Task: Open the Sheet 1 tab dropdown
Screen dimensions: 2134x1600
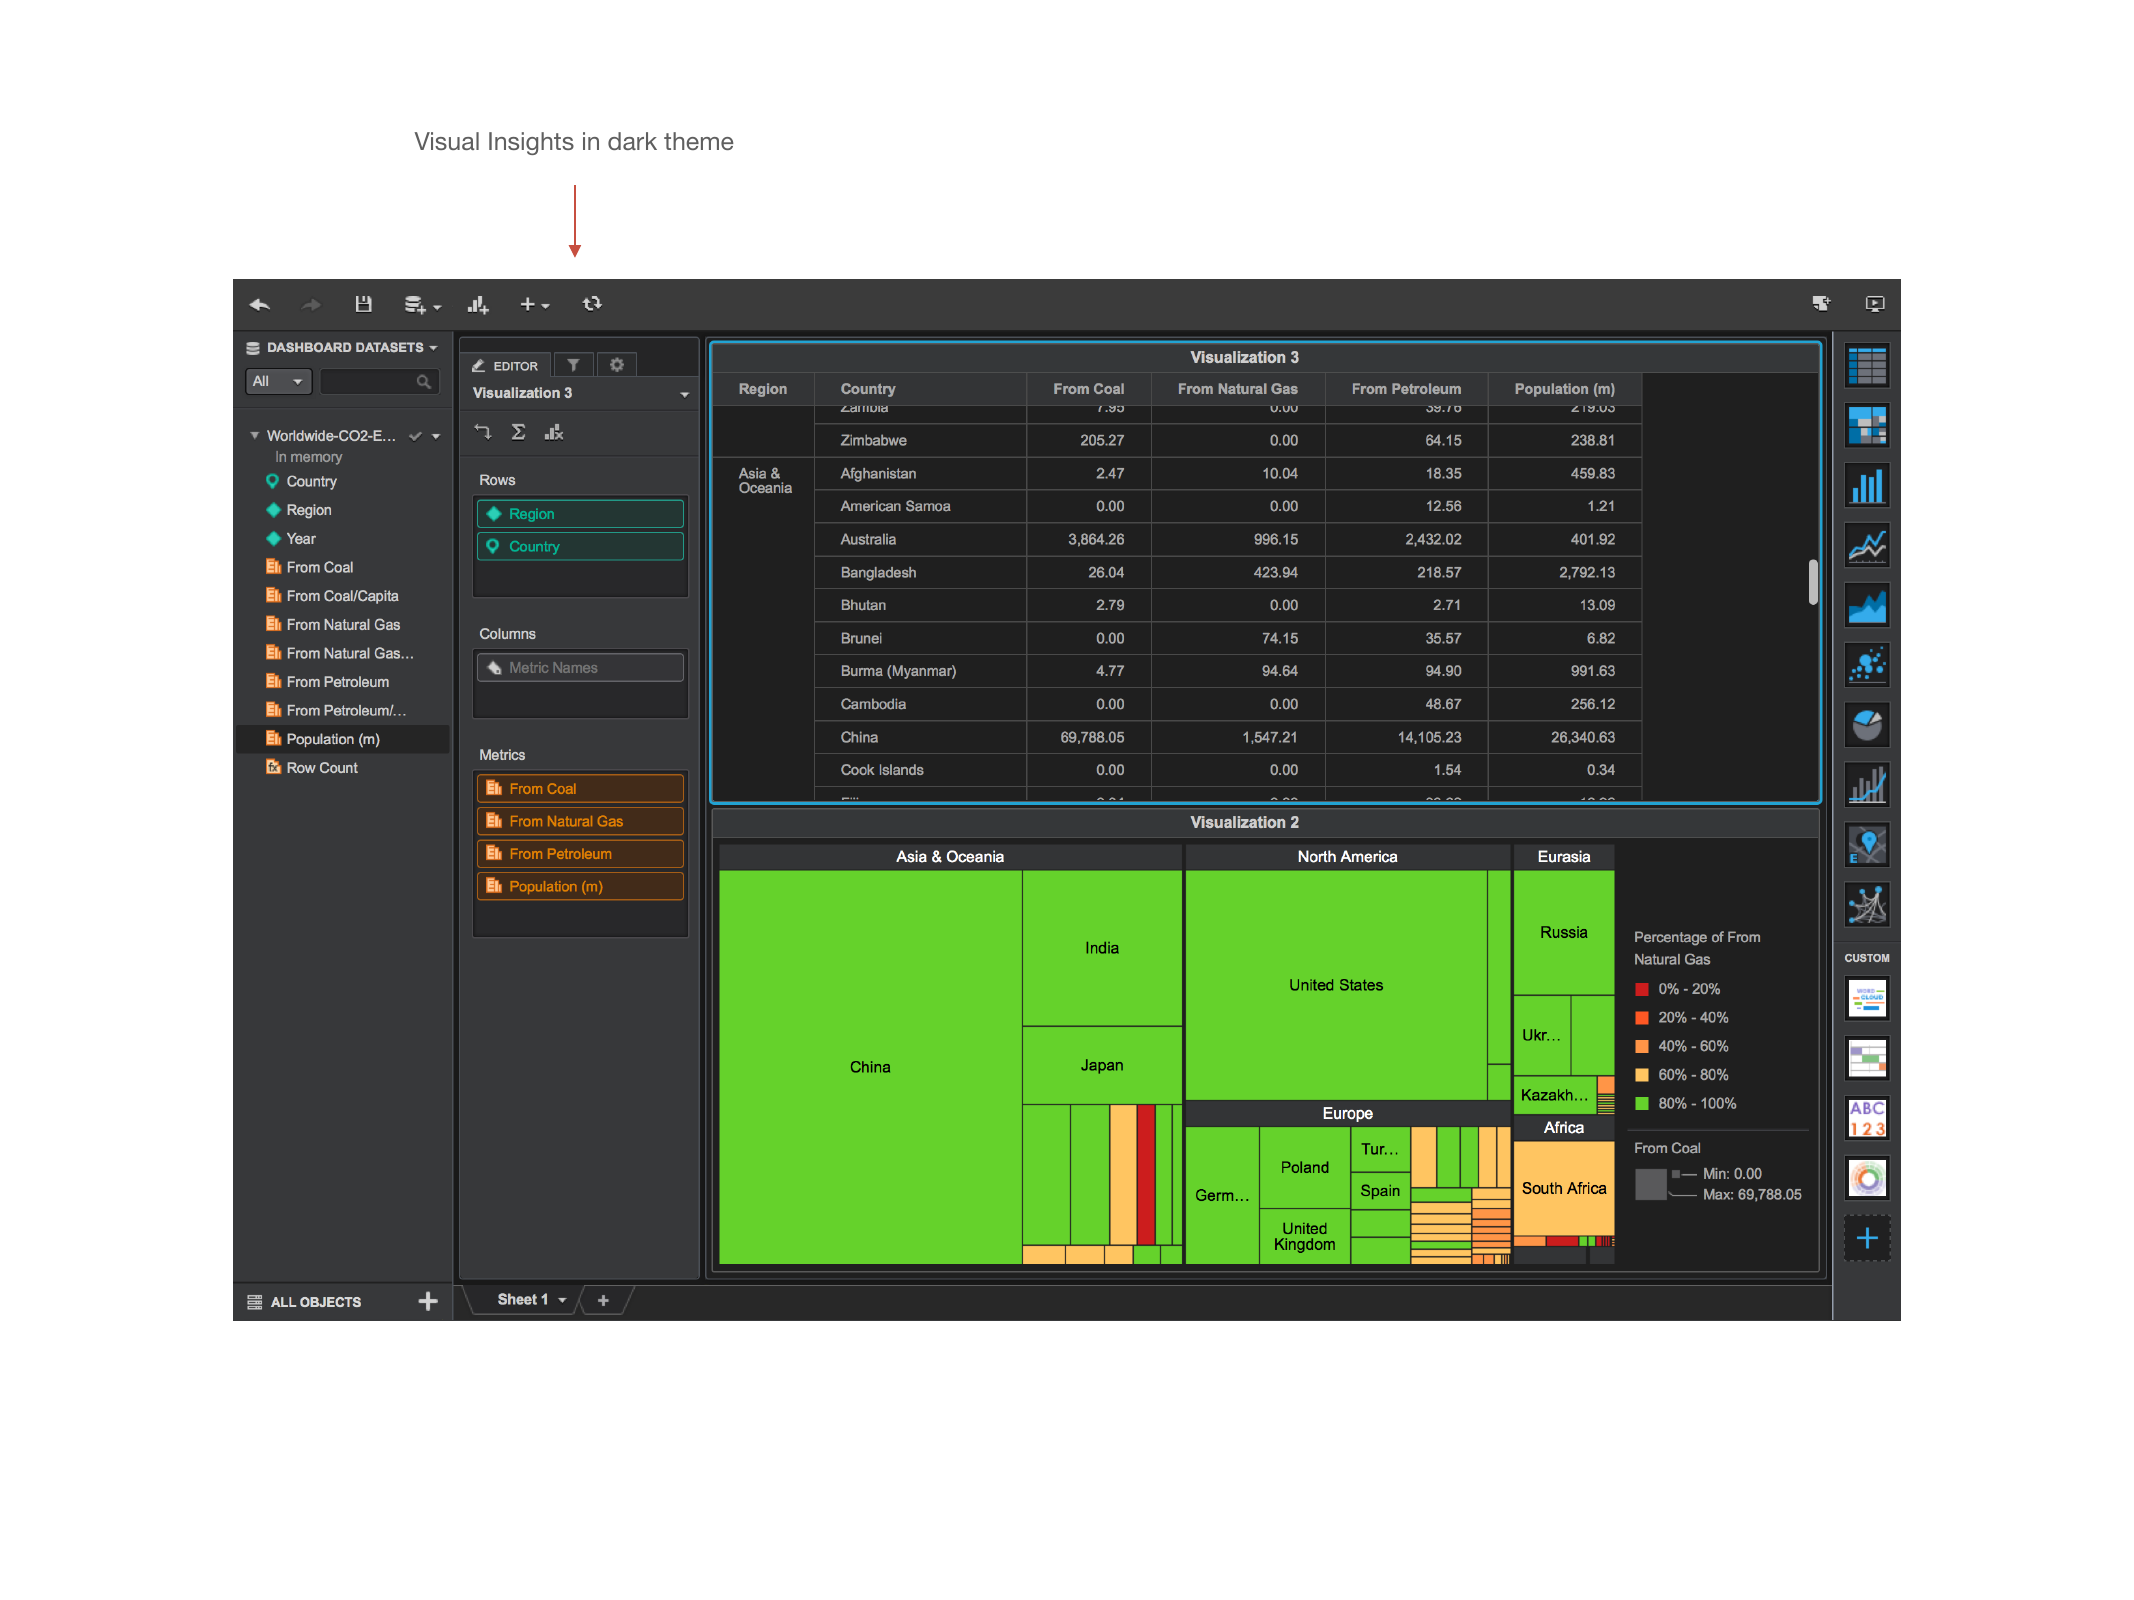Action: click(563, 1300)
